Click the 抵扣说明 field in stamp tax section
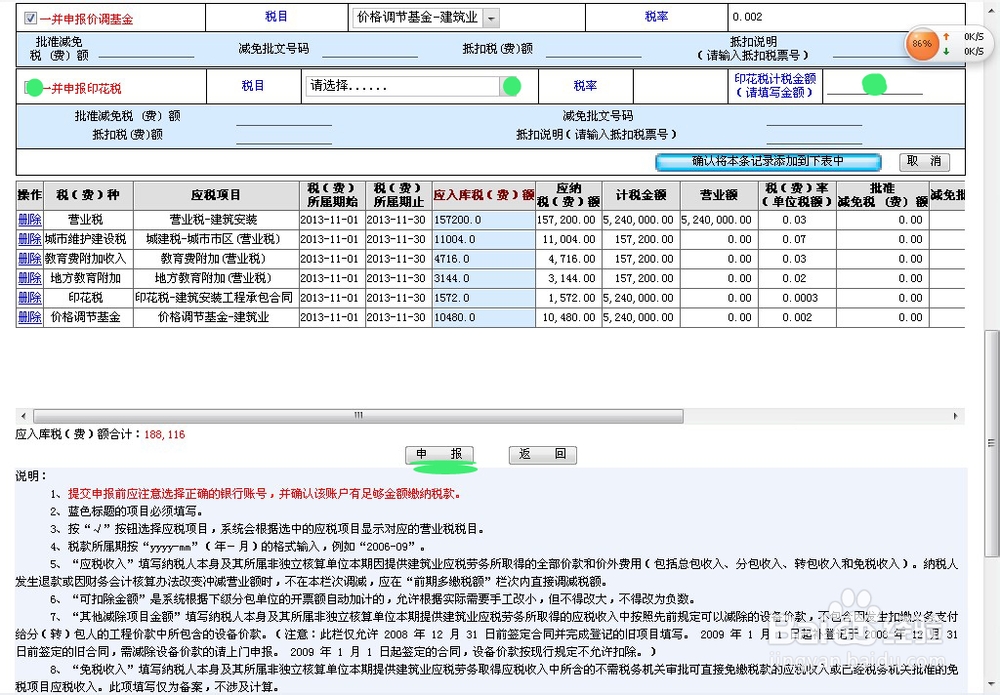The height and width of the screenshot is (695, 1000). (x=814, y=136)
